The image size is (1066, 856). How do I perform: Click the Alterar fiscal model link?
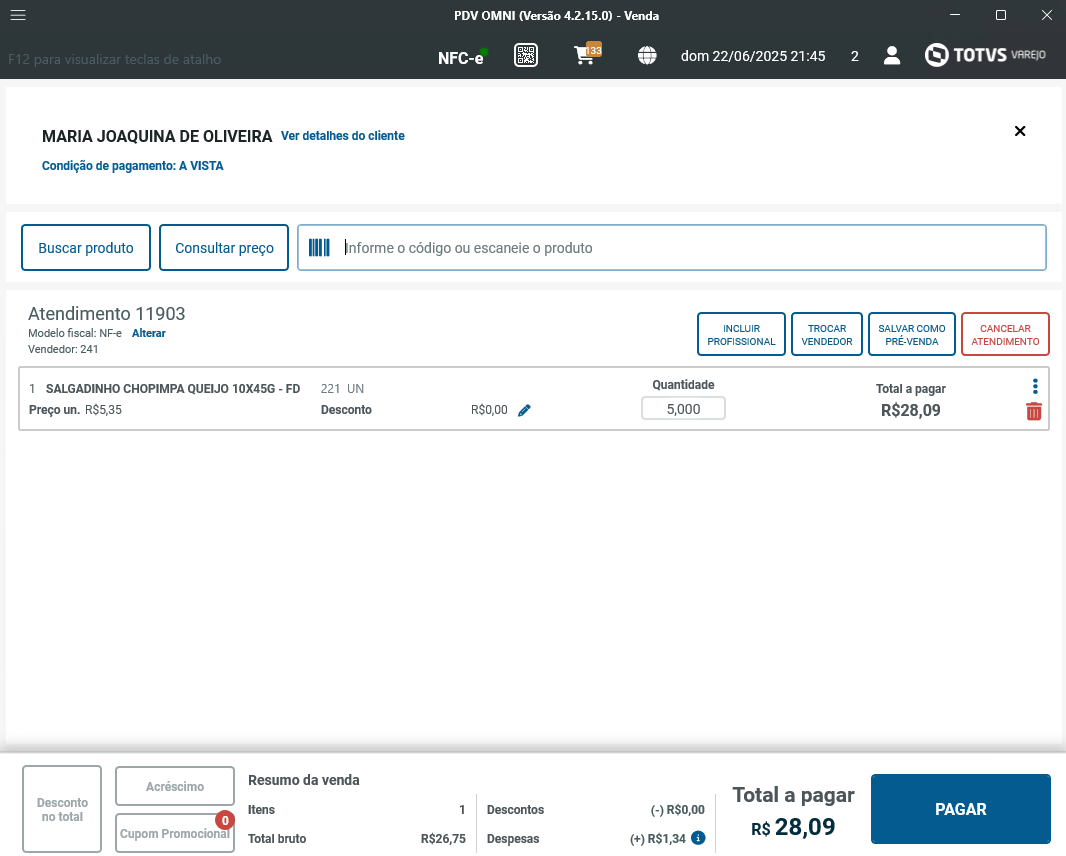[x=148, y=333]
